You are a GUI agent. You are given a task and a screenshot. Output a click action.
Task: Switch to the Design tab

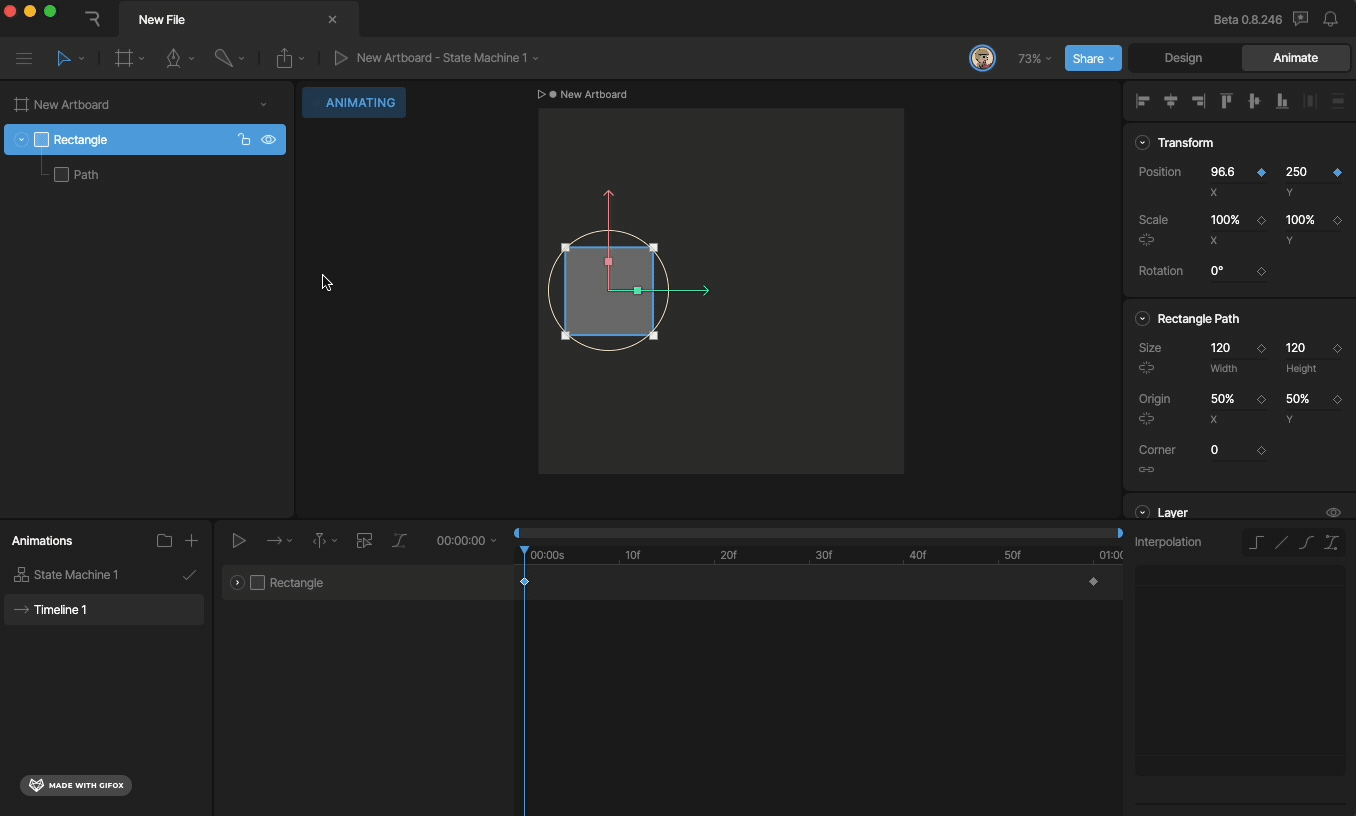pyautogui.click(x=1183, y=58)
